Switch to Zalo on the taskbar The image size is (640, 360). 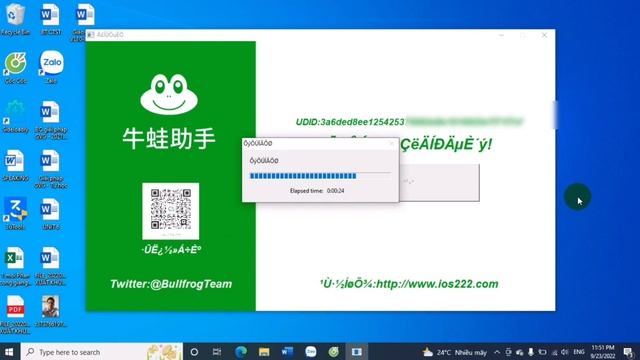pos(311,352)
